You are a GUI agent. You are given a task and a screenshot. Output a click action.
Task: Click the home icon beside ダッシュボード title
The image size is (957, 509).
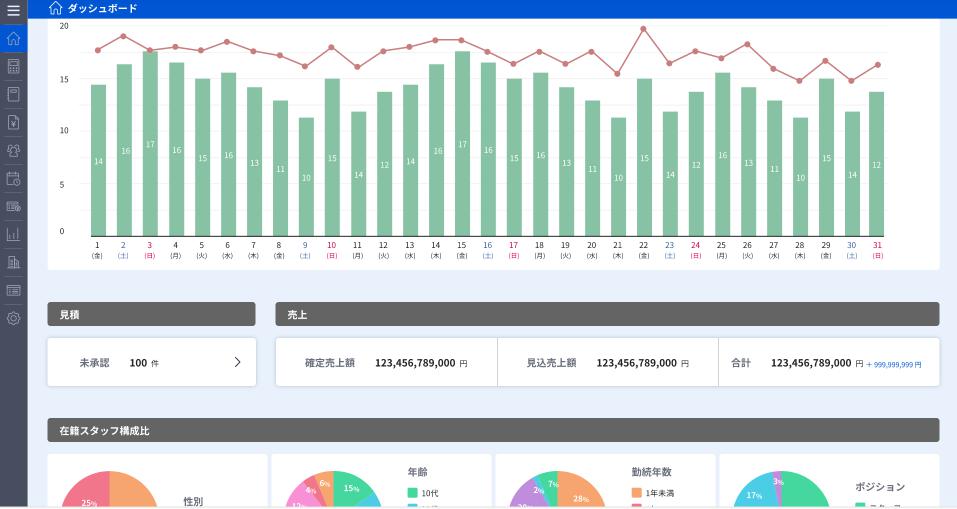tap(56, 8)
